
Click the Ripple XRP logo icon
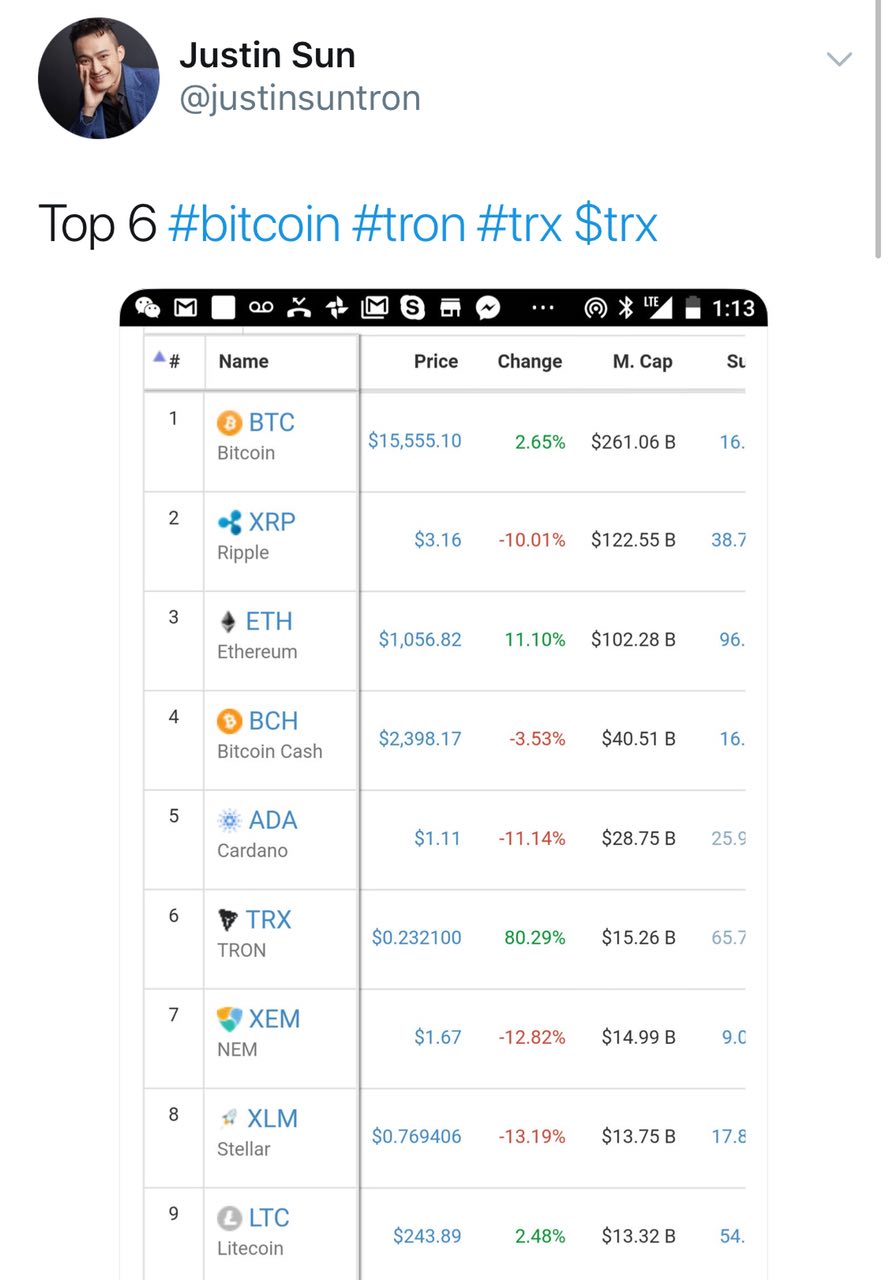coord(230,522)
